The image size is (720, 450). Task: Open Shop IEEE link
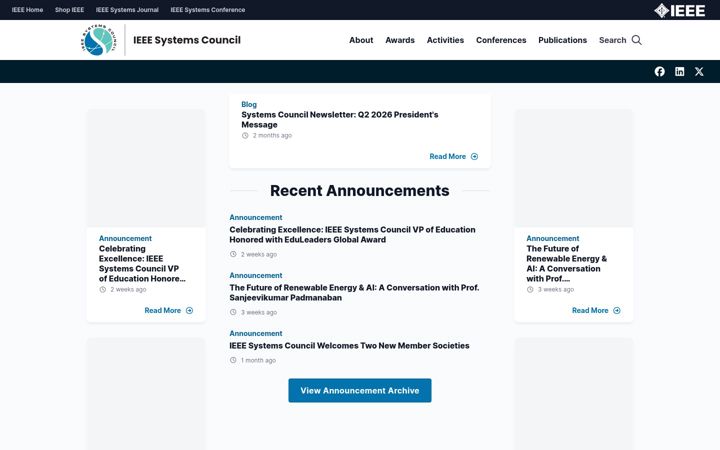(69, 10)
